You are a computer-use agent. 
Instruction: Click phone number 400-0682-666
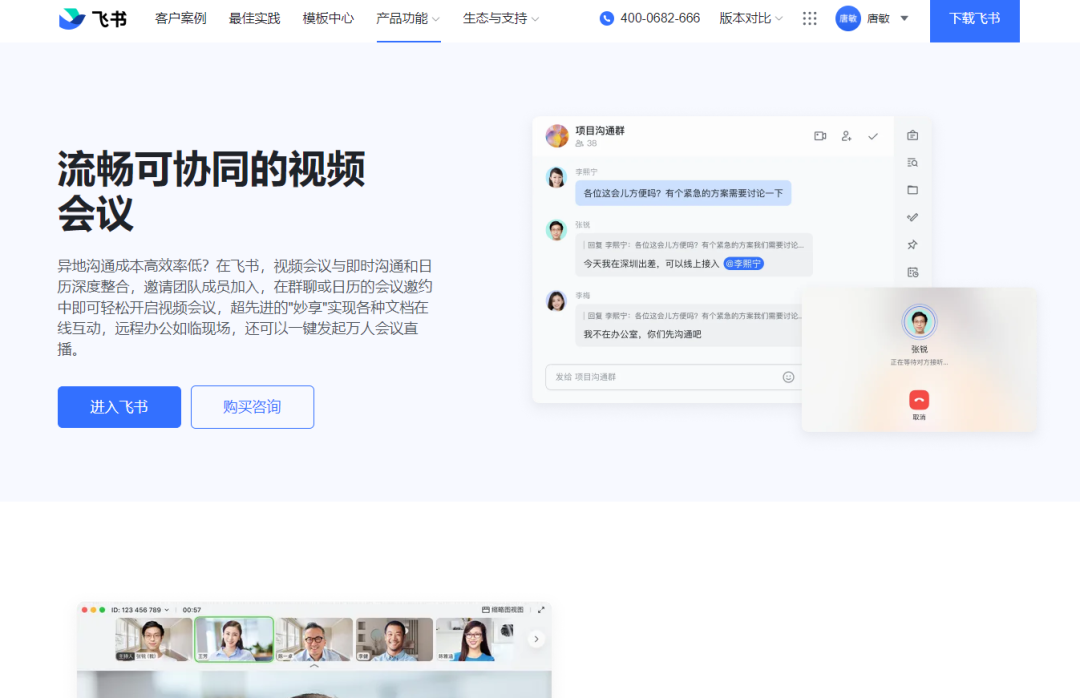point(660,19)
